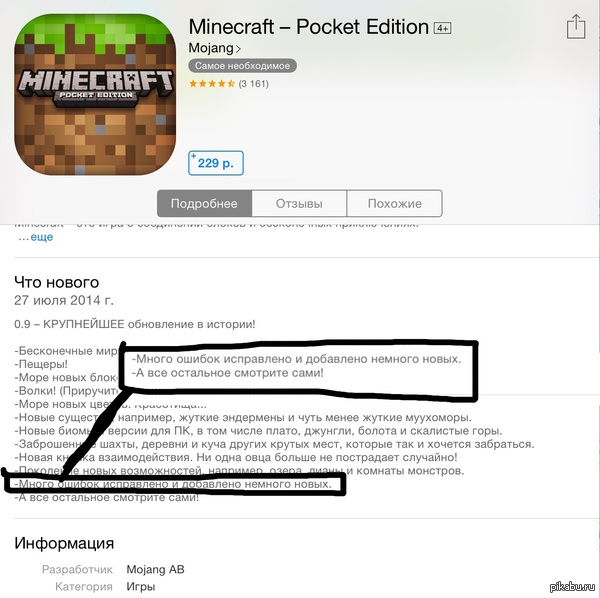Open the Minecraft Pocket Edition app icon
Screen dimensions: 600x598
pos(95,95)
